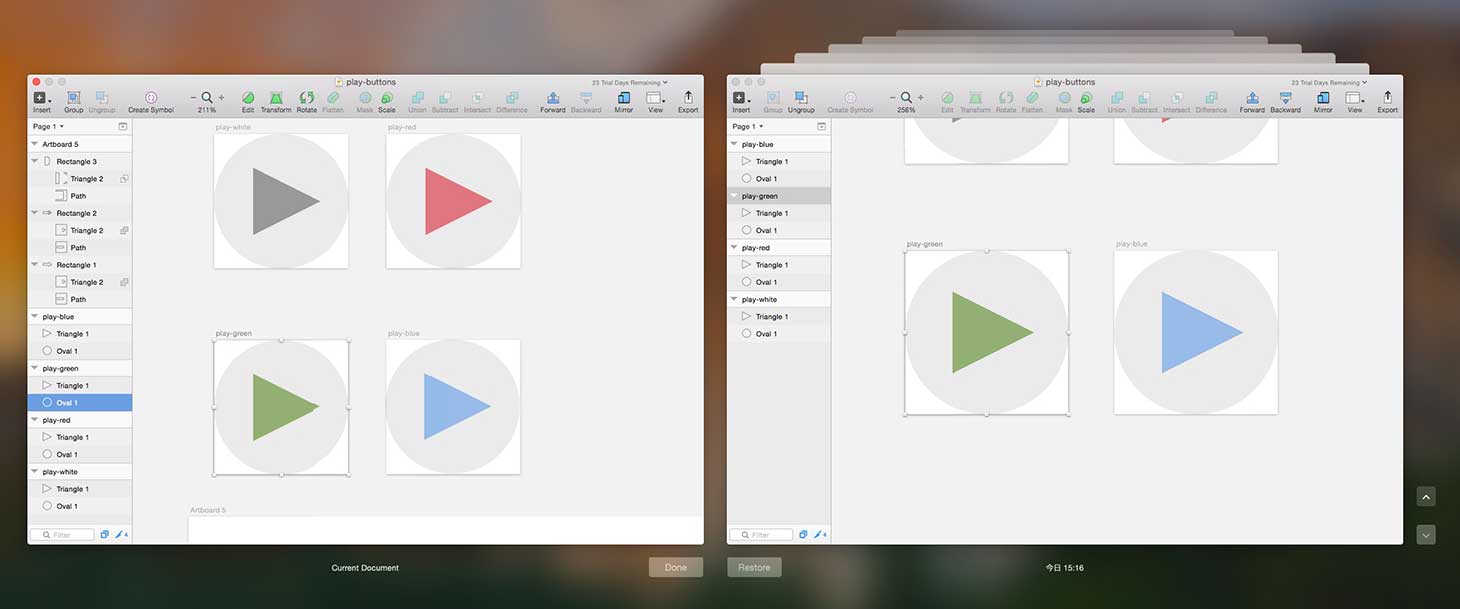Select the play-blue artboard in the right window

(1196, 332)
